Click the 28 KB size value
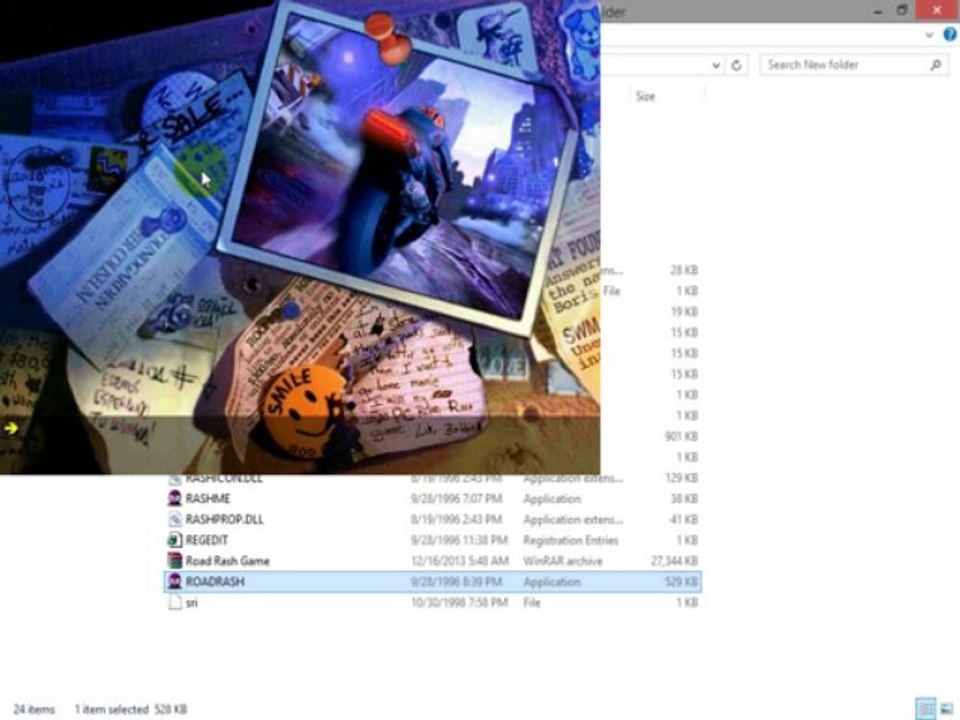 pyautogui.click(x=684, y=270)
